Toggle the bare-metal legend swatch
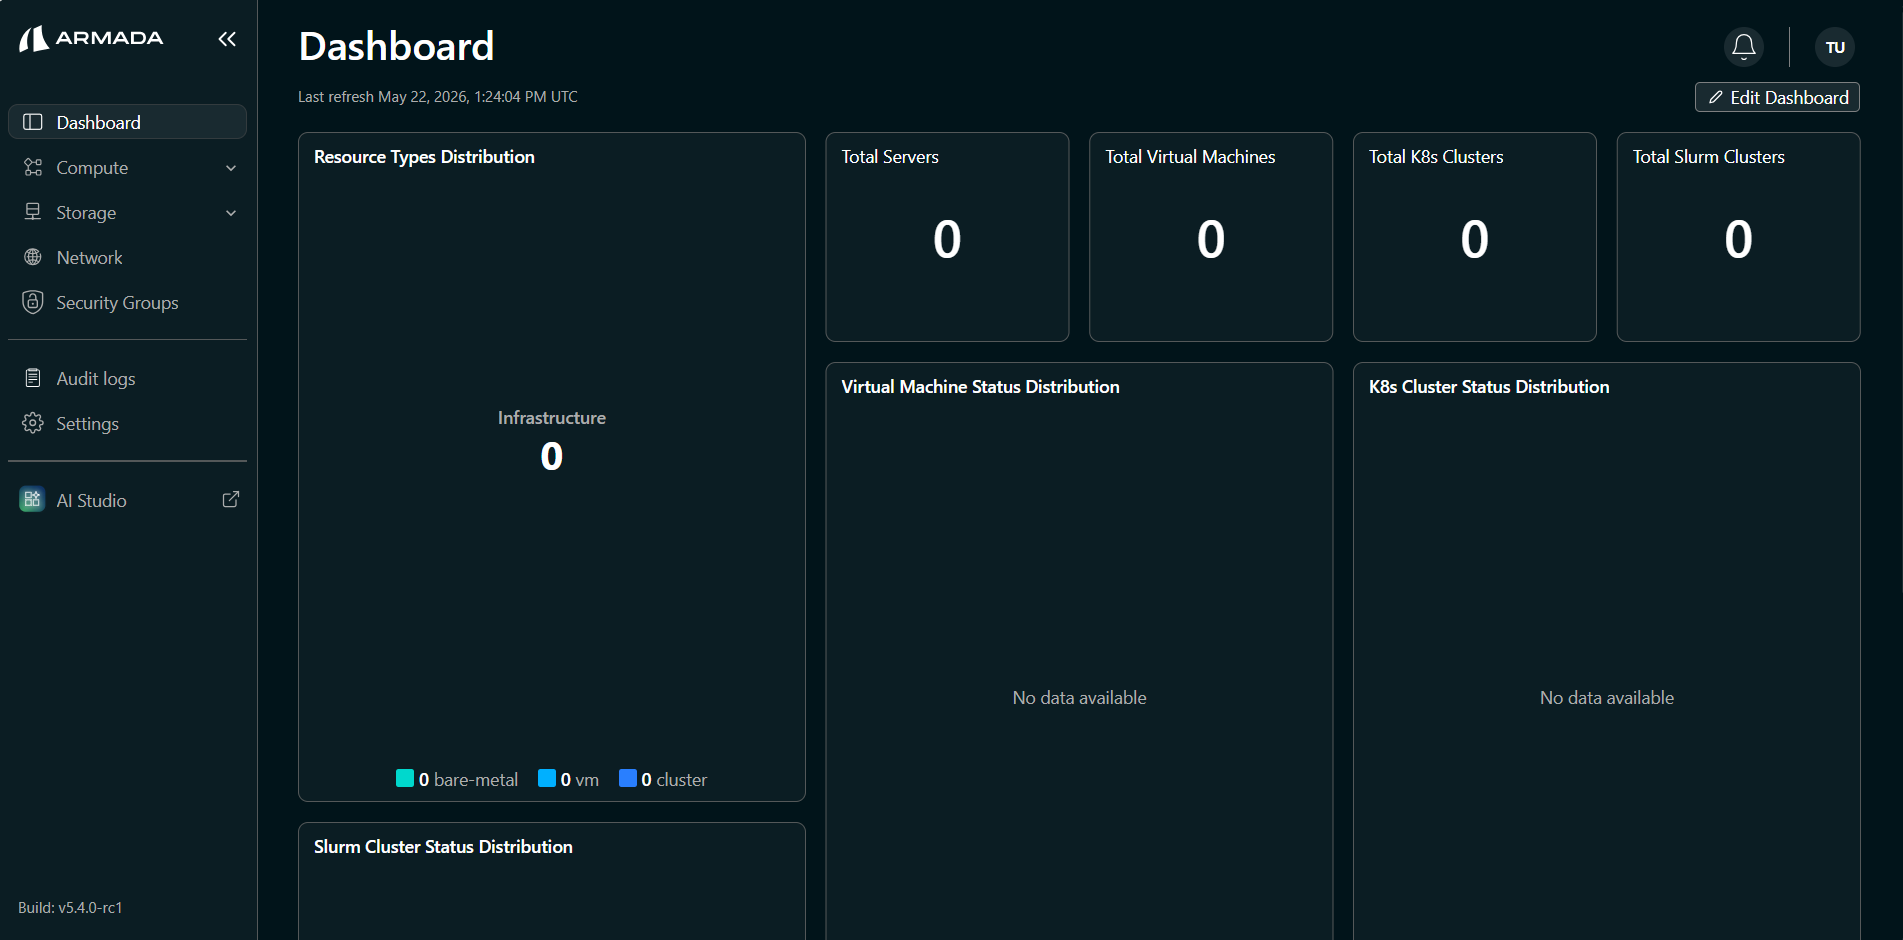This screenshot has height=940, width=1903. click(x=405, y=778)
